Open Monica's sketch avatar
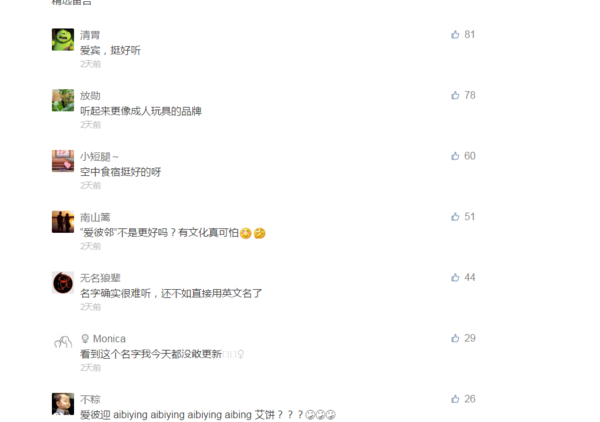Image resolution: width=600 pixels, height=422 pixels. click(63, 343)
